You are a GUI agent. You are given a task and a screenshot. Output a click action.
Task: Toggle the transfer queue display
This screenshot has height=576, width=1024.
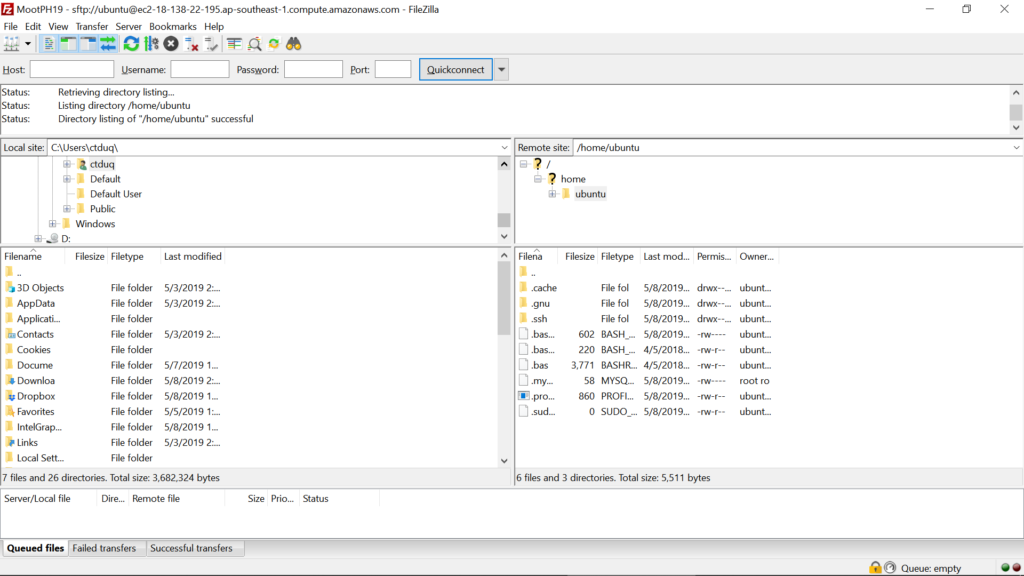[108, 44]
